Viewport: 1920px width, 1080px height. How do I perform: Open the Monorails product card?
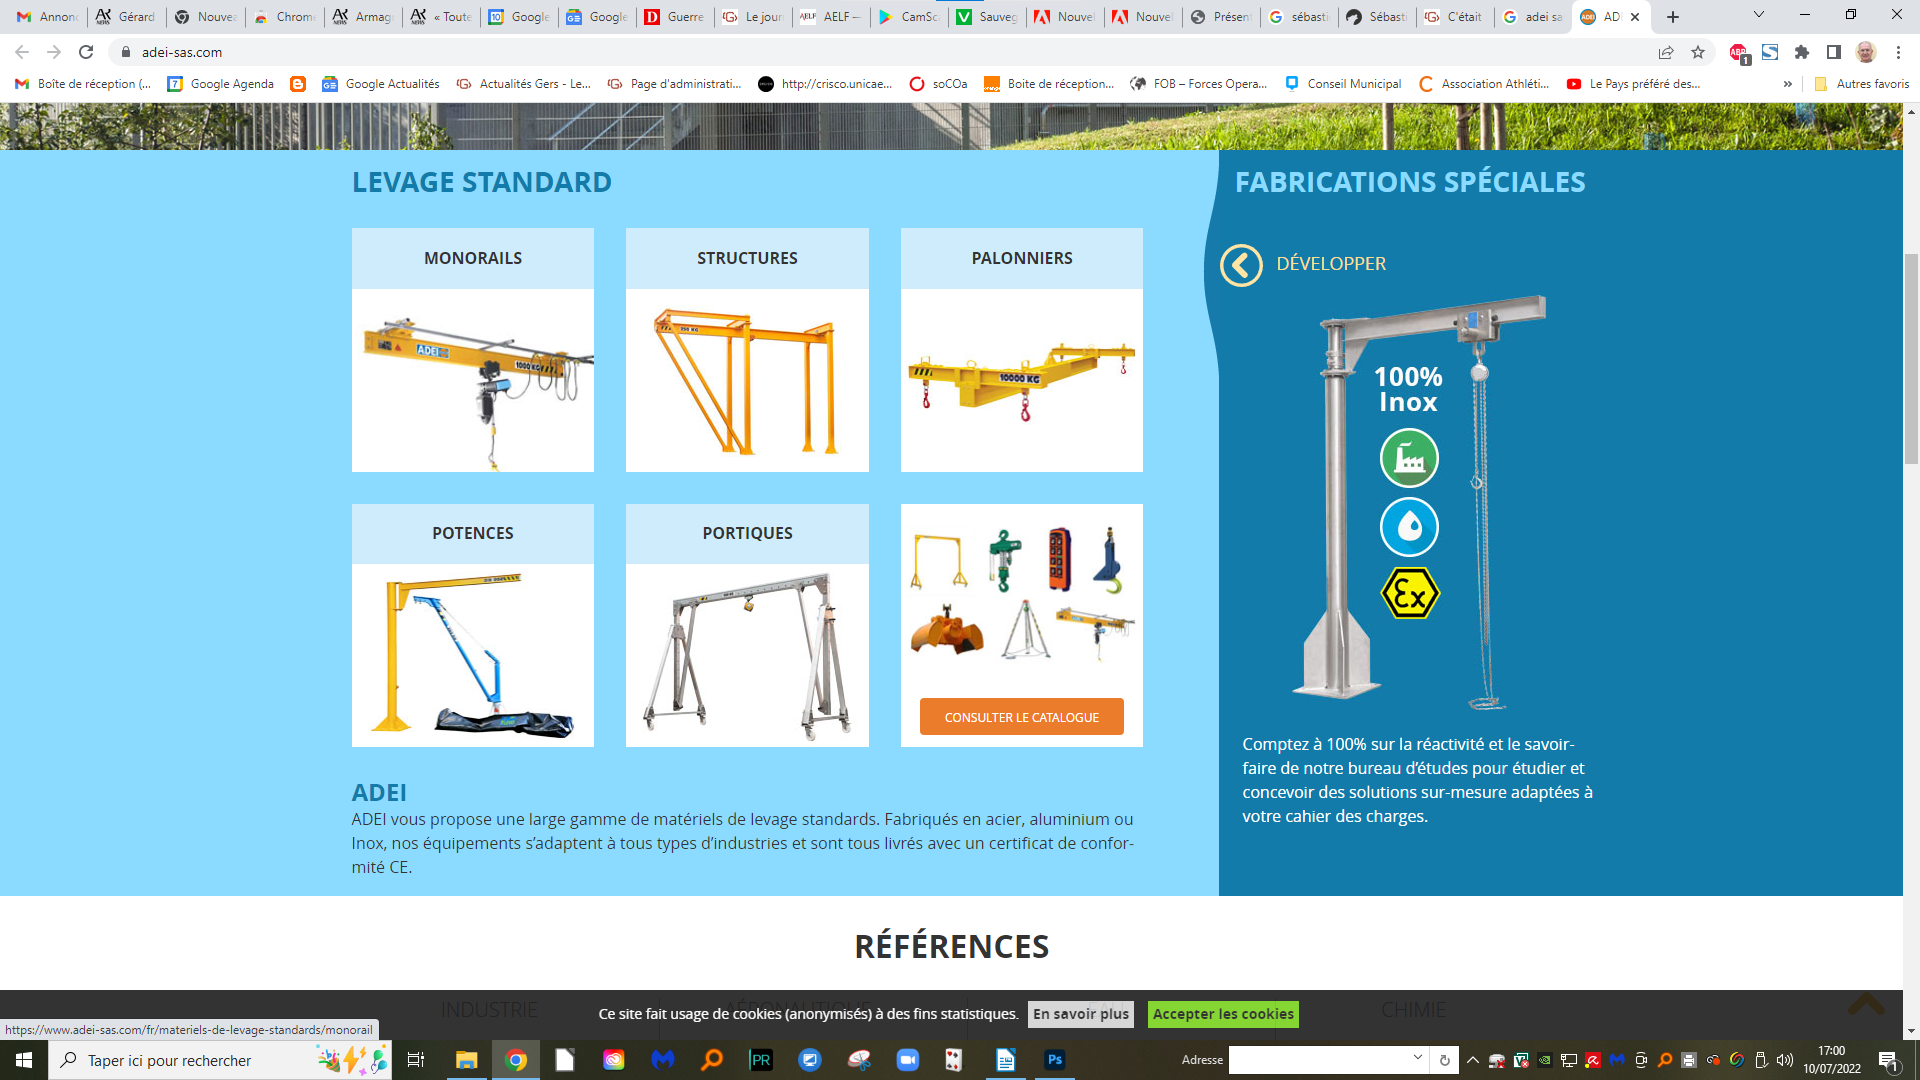[x=473, y=350]
